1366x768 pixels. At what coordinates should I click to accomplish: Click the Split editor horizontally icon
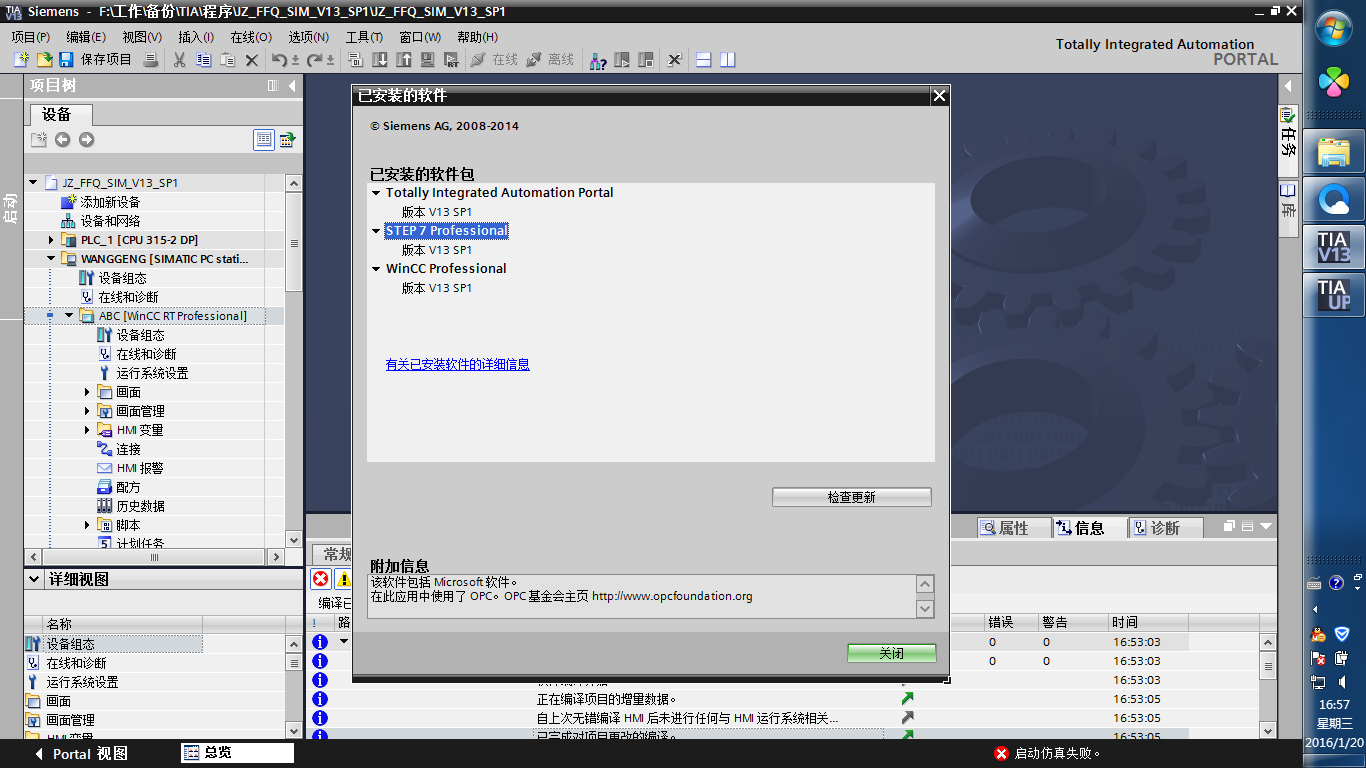704,60
